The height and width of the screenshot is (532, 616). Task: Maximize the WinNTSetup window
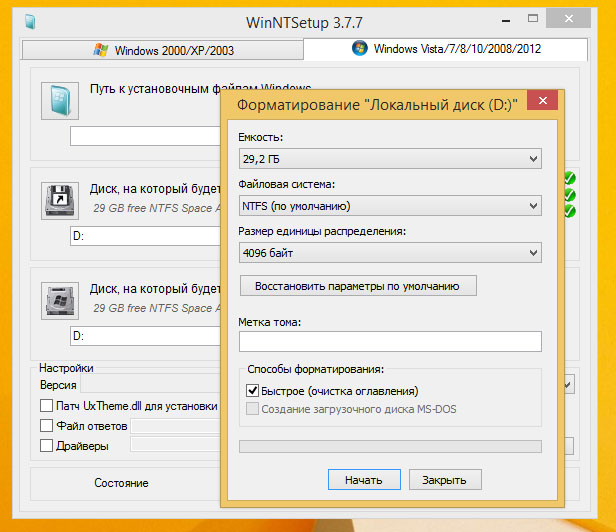coord(533,18)
